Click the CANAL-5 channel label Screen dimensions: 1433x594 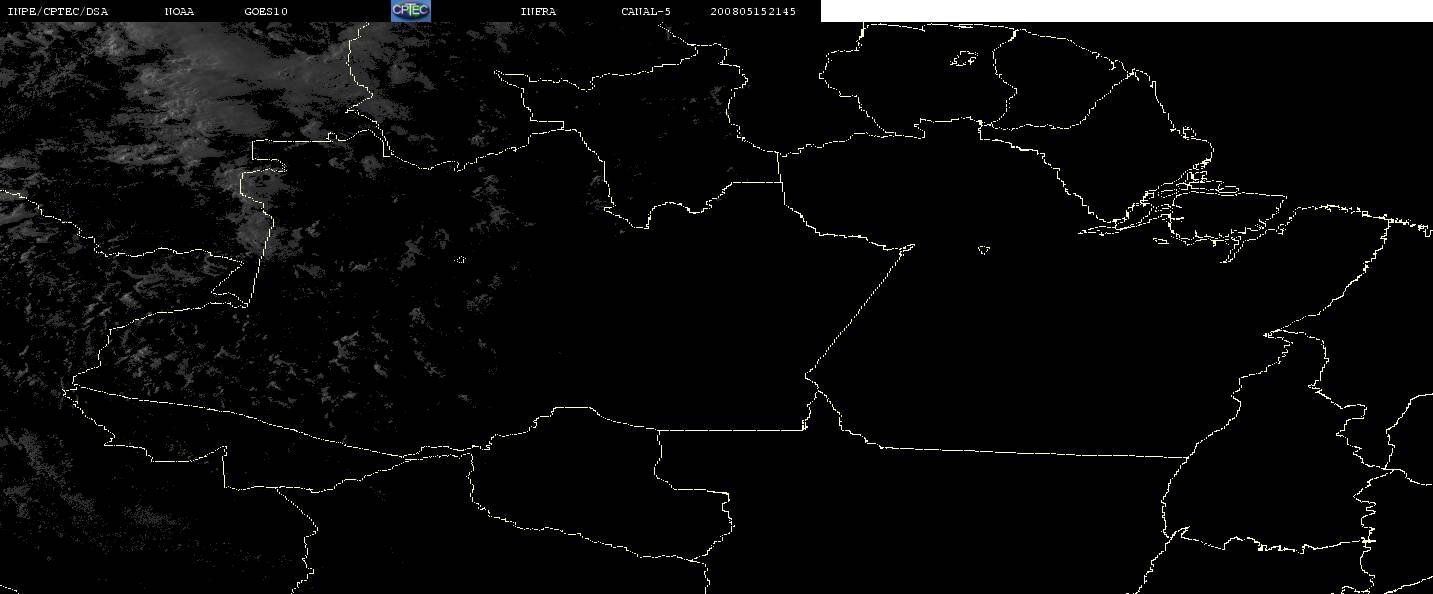(646, 11)
